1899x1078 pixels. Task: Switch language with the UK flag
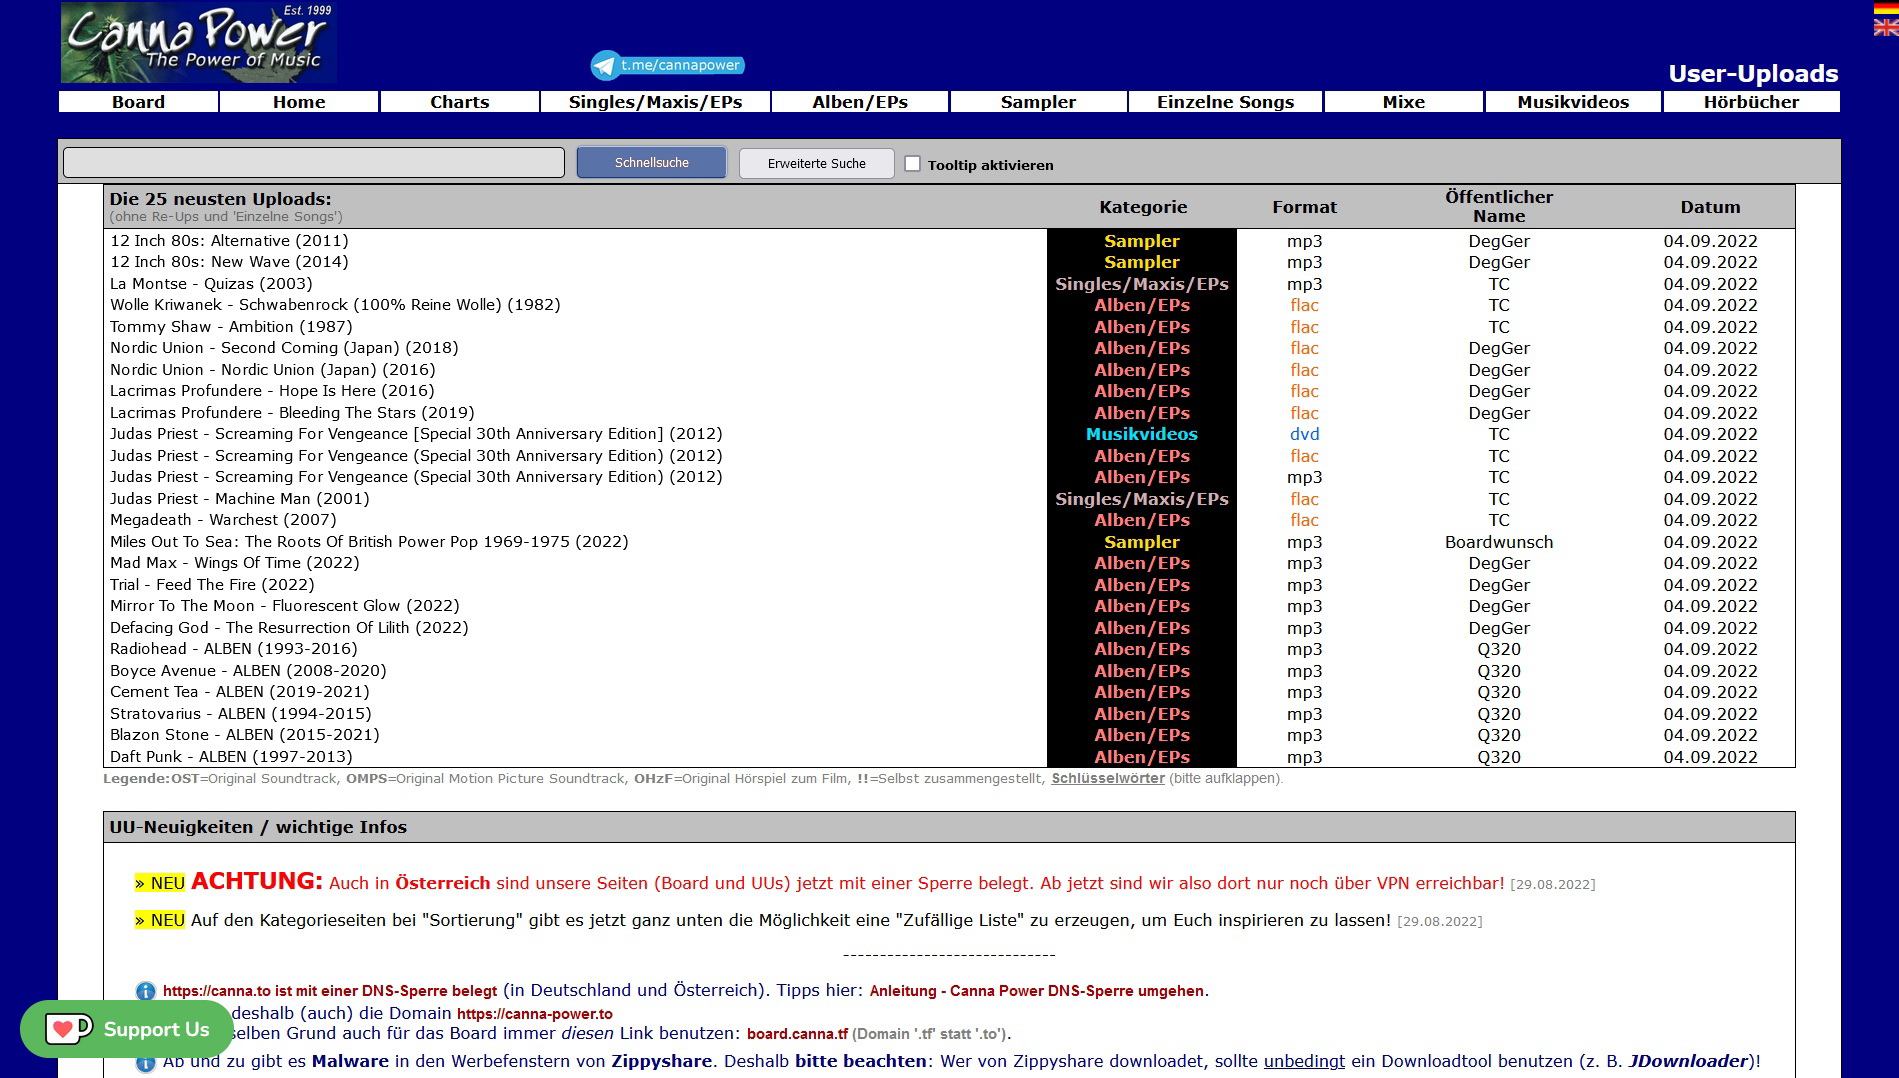1886,27
